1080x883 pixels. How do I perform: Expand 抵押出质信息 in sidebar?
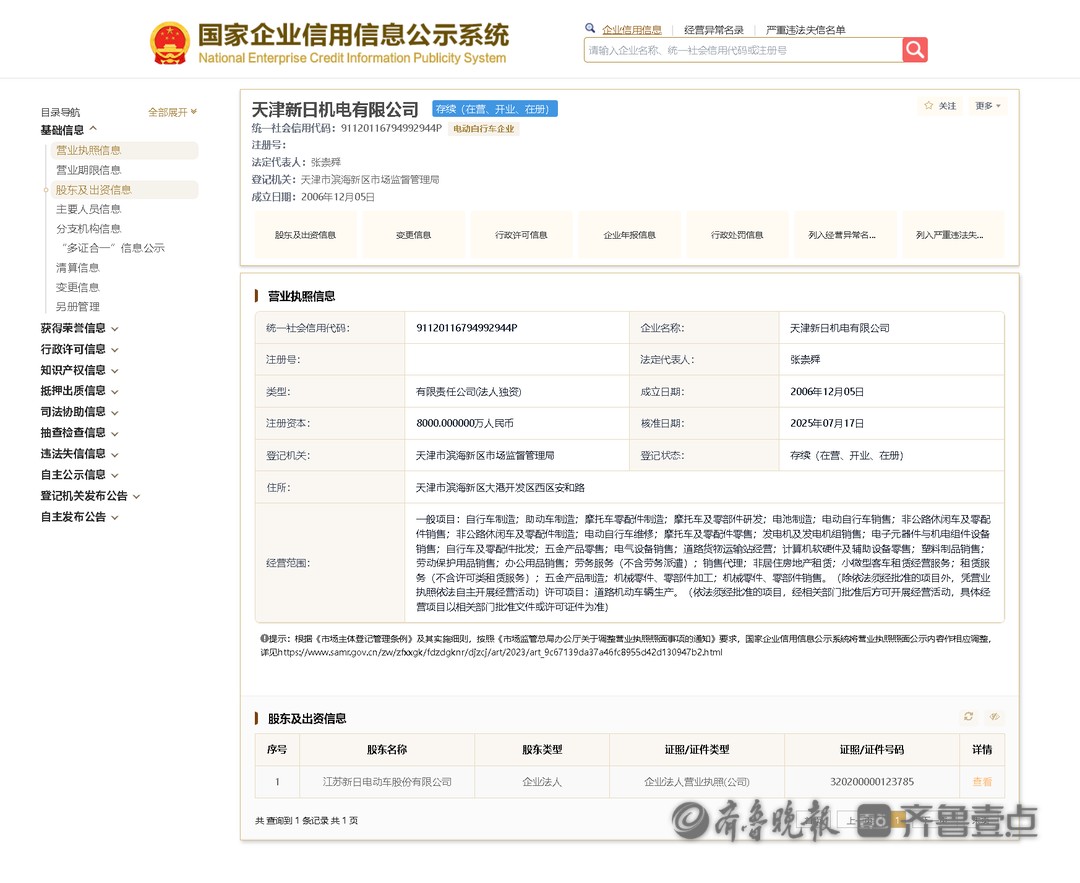coord(79,391)
